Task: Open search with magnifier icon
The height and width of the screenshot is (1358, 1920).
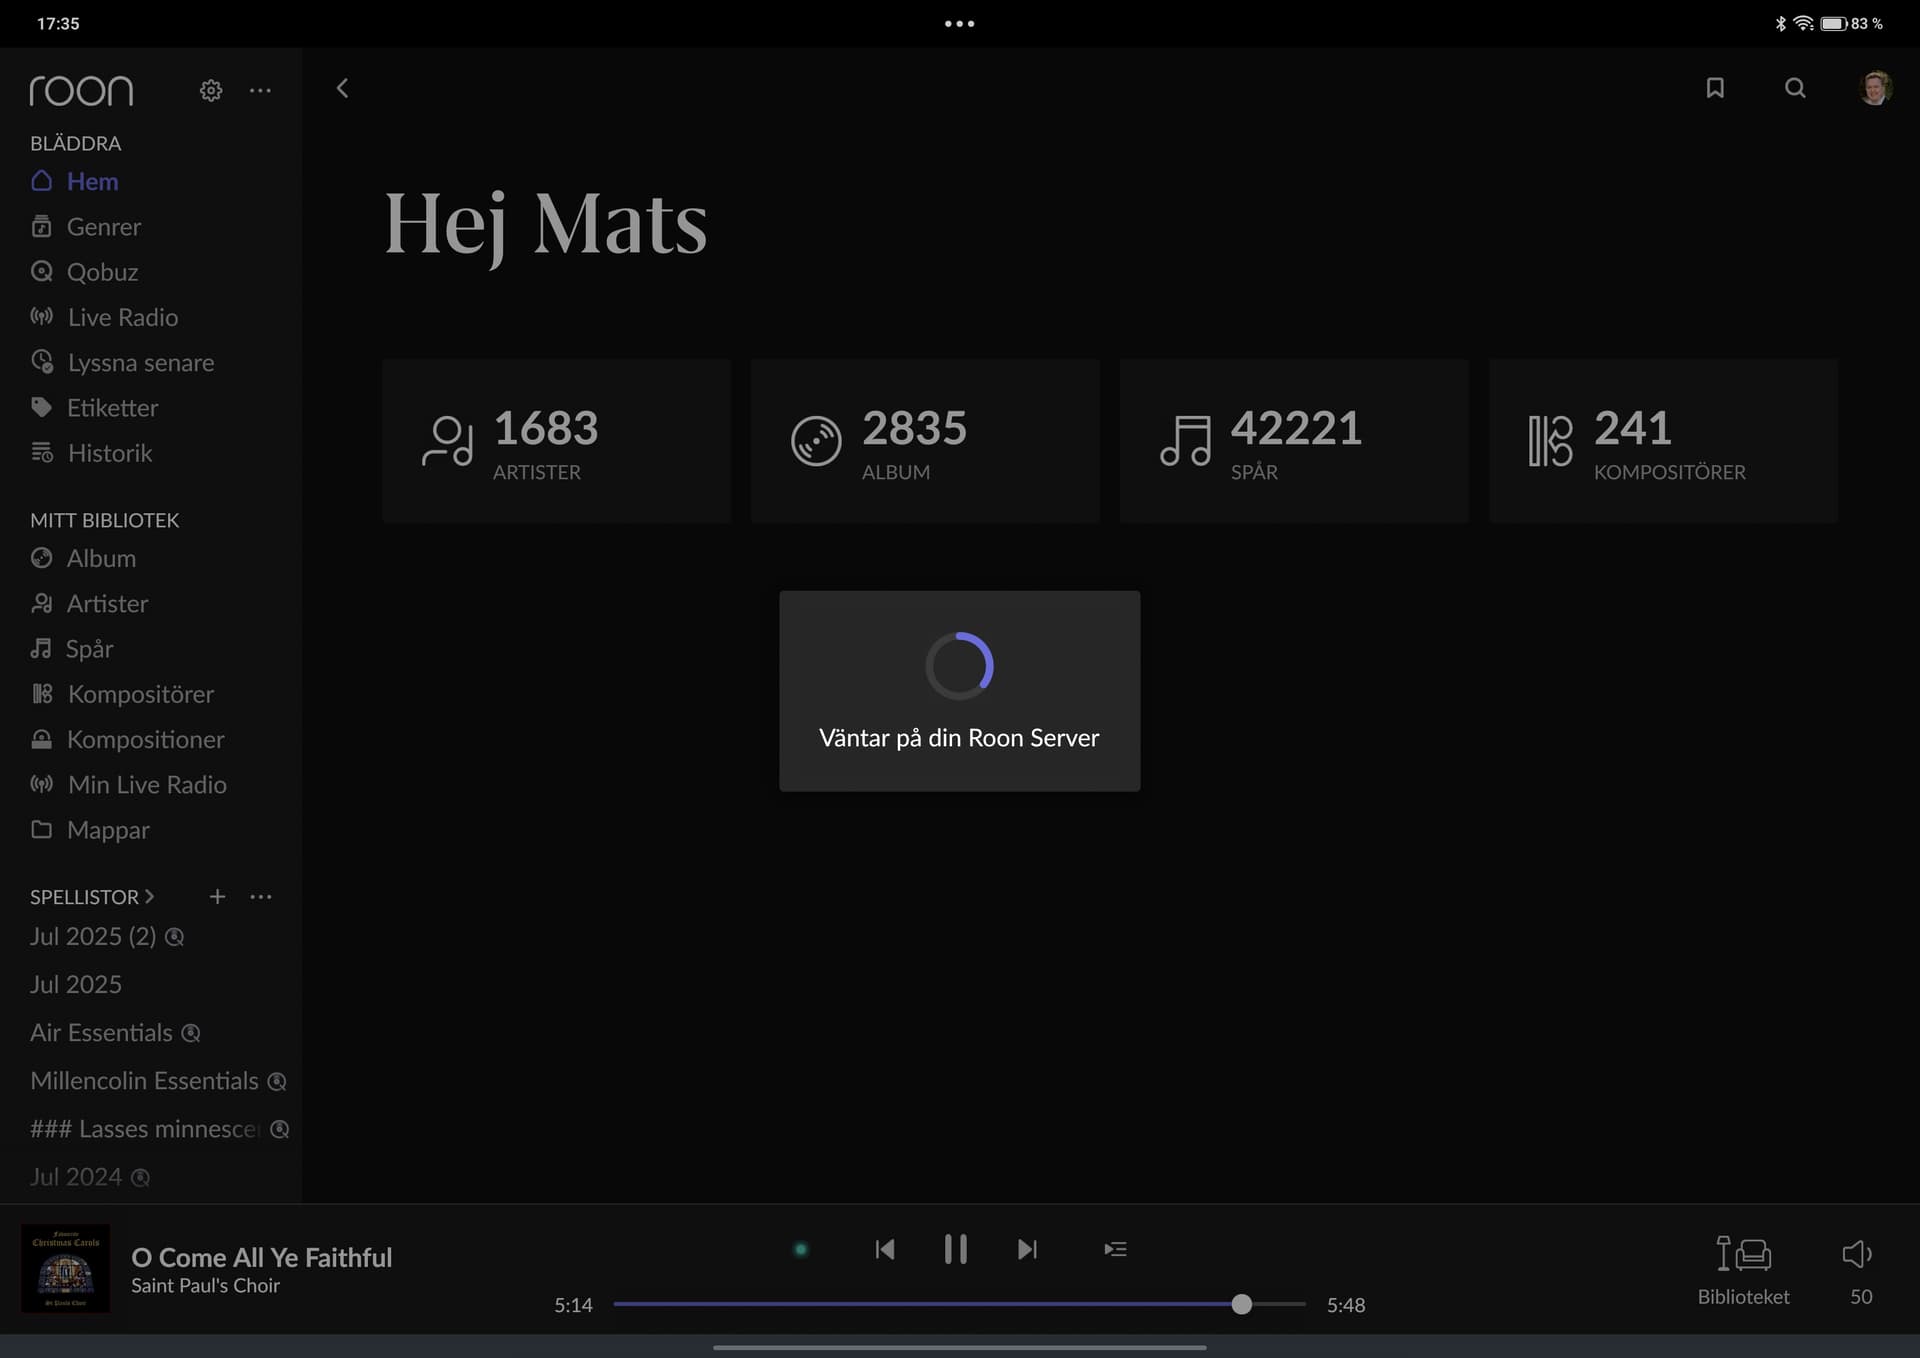Action: [1795, 88]
